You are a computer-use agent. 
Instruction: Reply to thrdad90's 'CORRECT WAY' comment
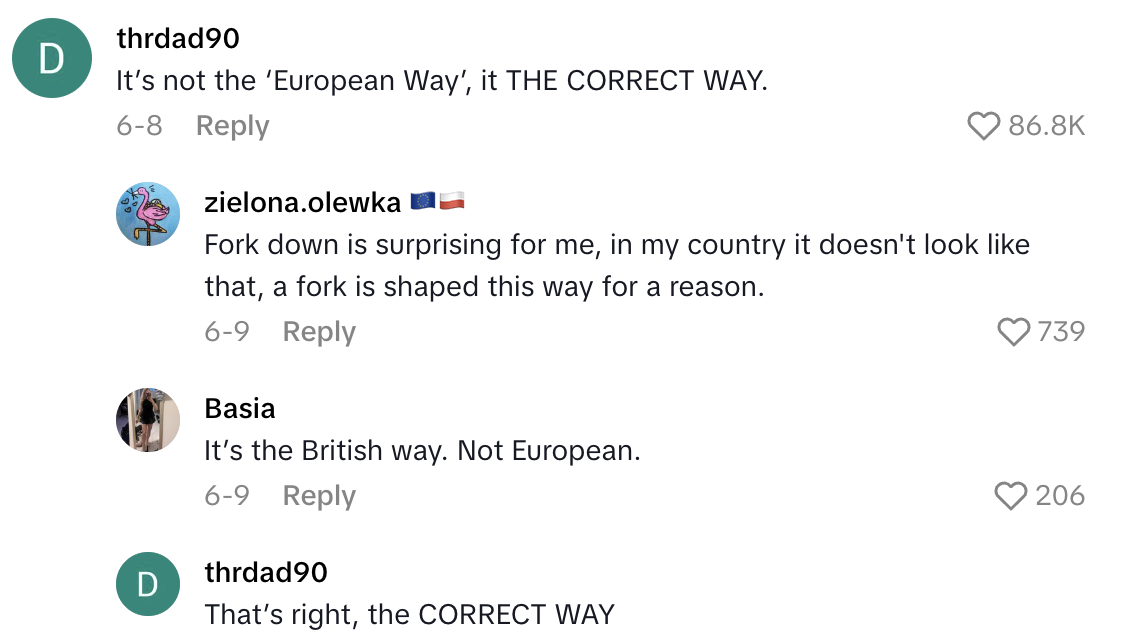coord(231,125)
